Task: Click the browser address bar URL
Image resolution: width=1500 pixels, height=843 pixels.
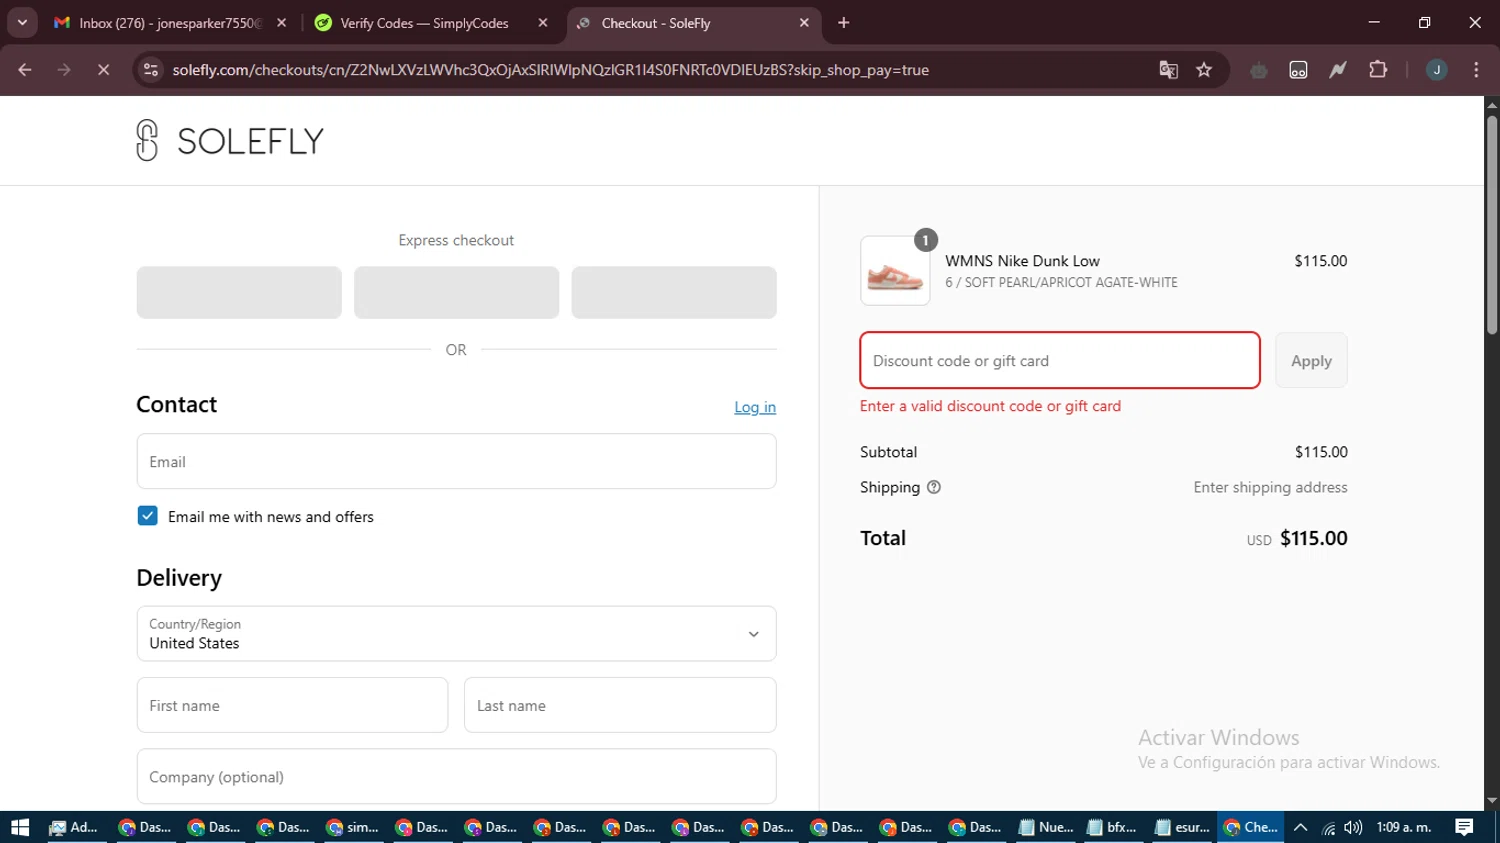Action: [x=550, y=70]
